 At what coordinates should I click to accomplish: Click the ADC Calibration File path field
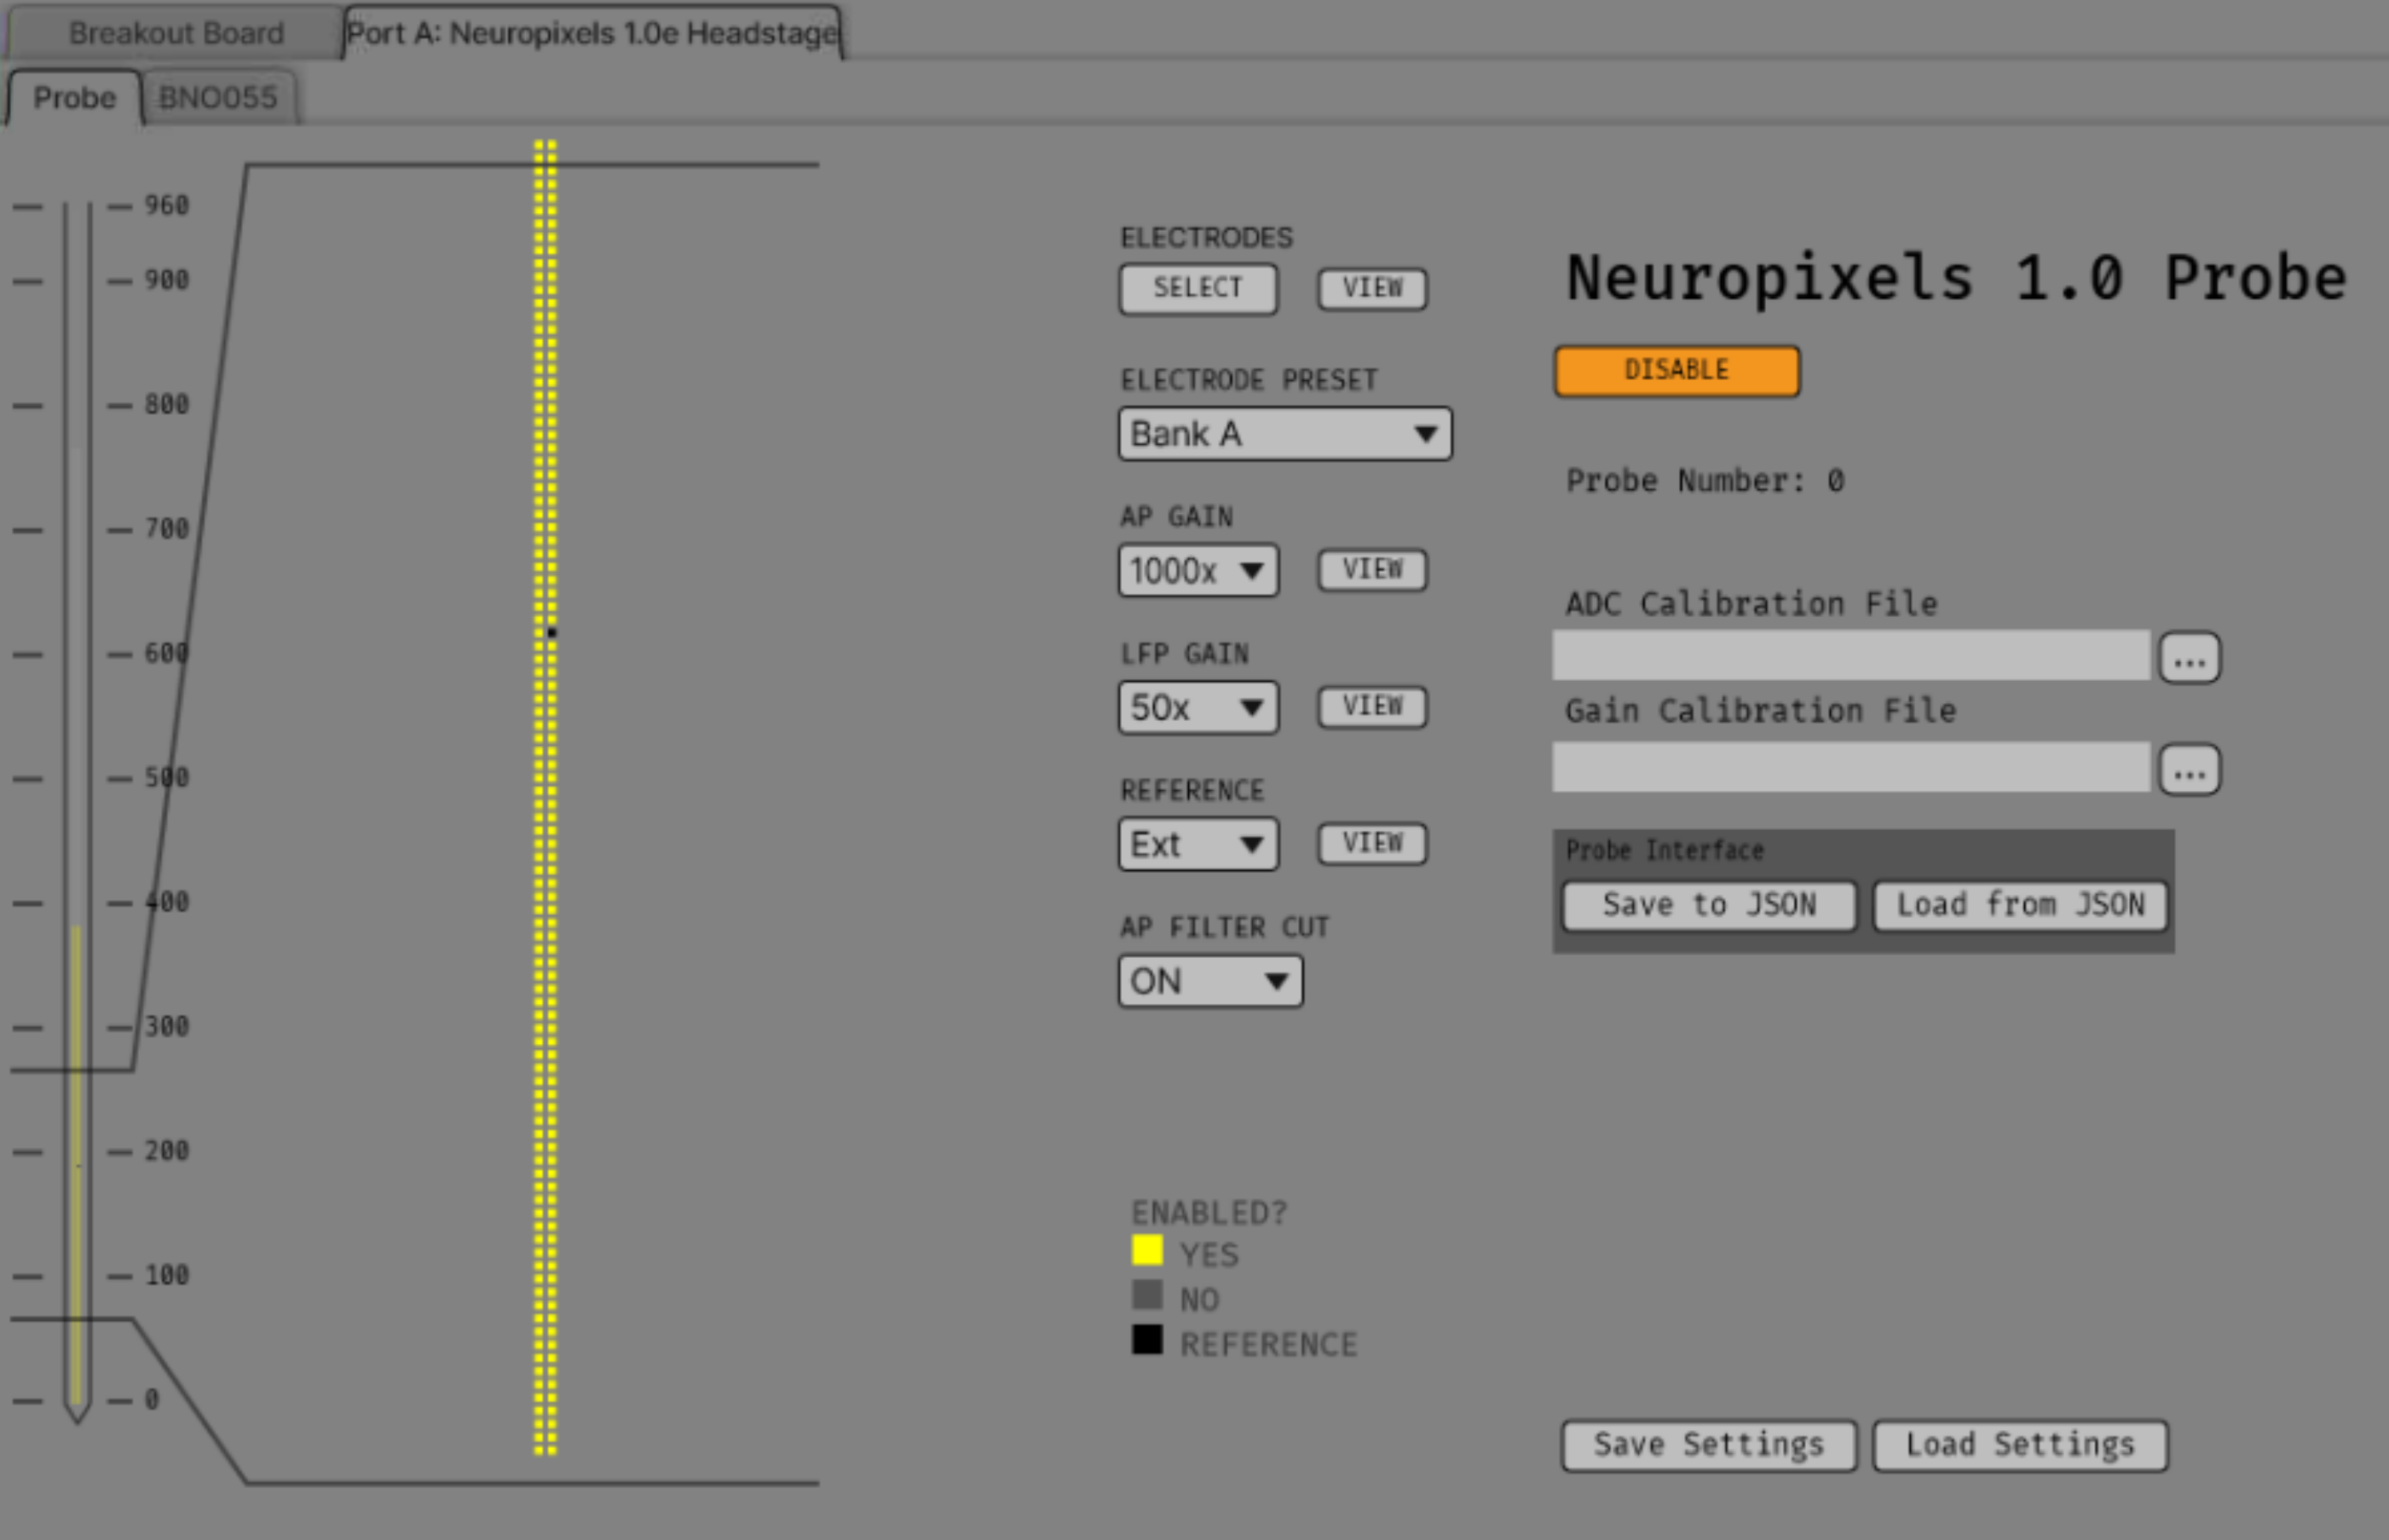click(x=1850, y=655)
